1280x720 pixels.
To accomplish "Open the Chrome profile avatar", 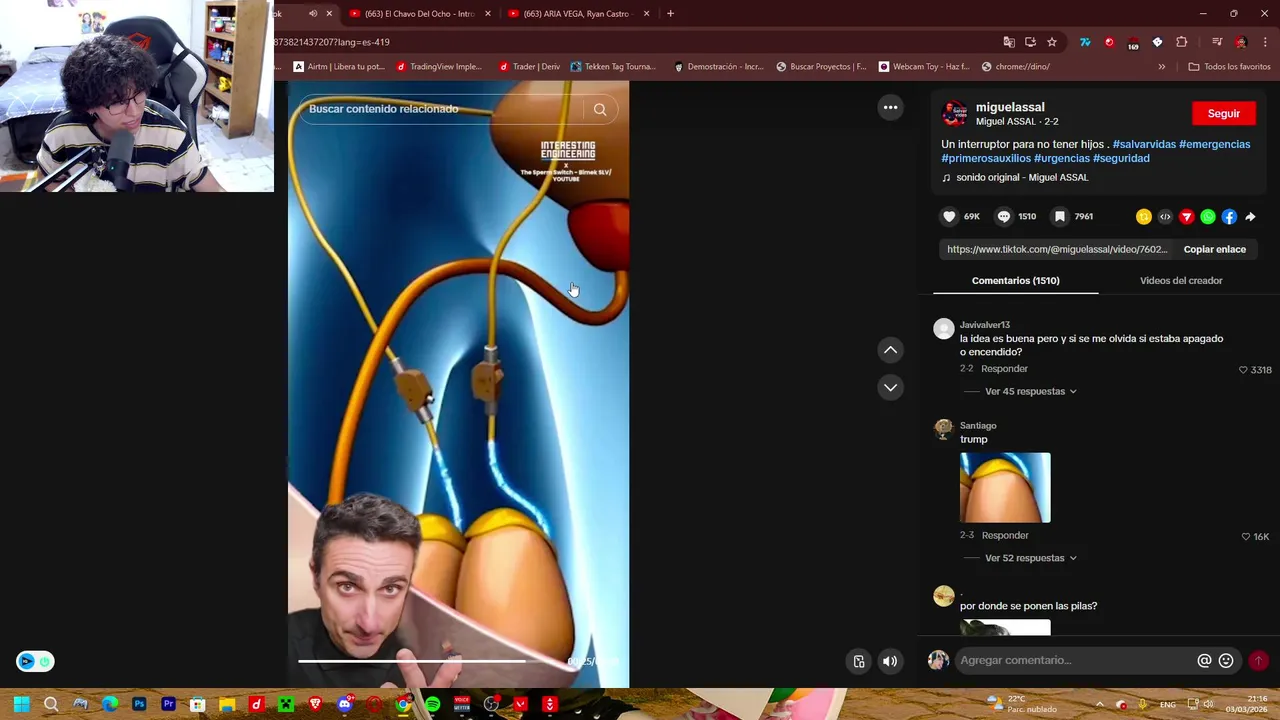I will pos(1241,42).
